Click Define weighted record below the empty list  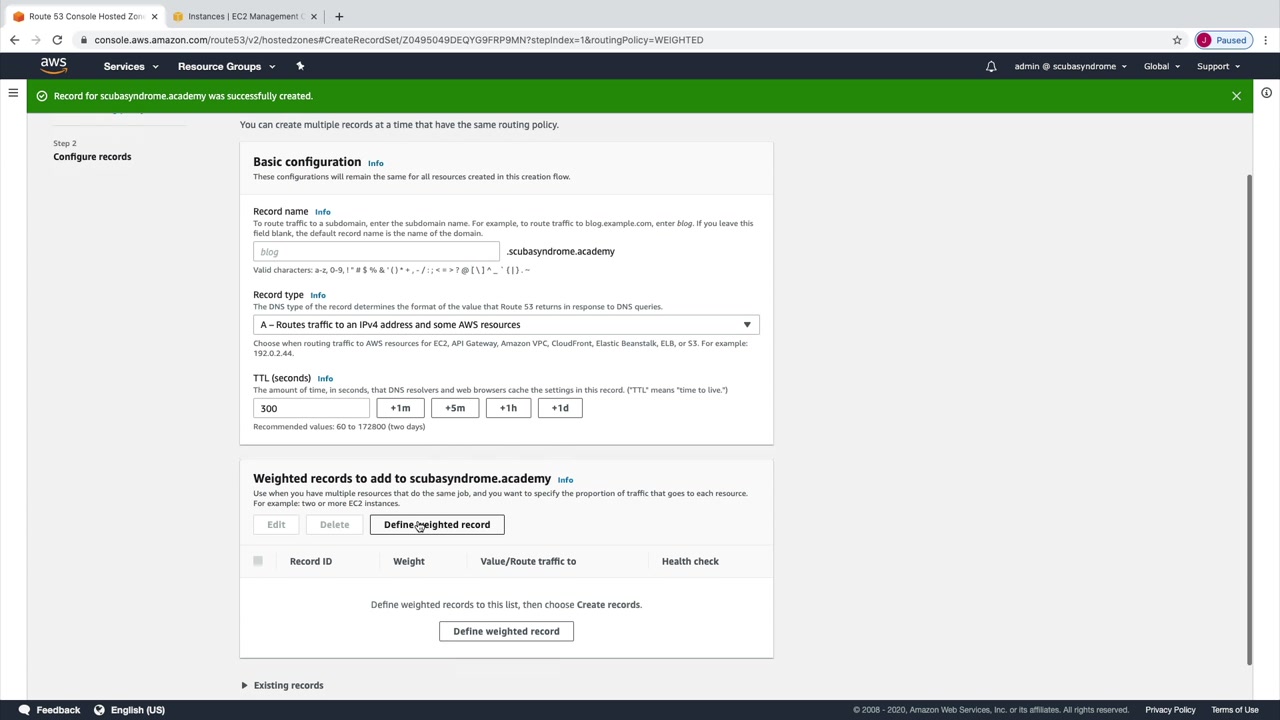coord(506,631)
